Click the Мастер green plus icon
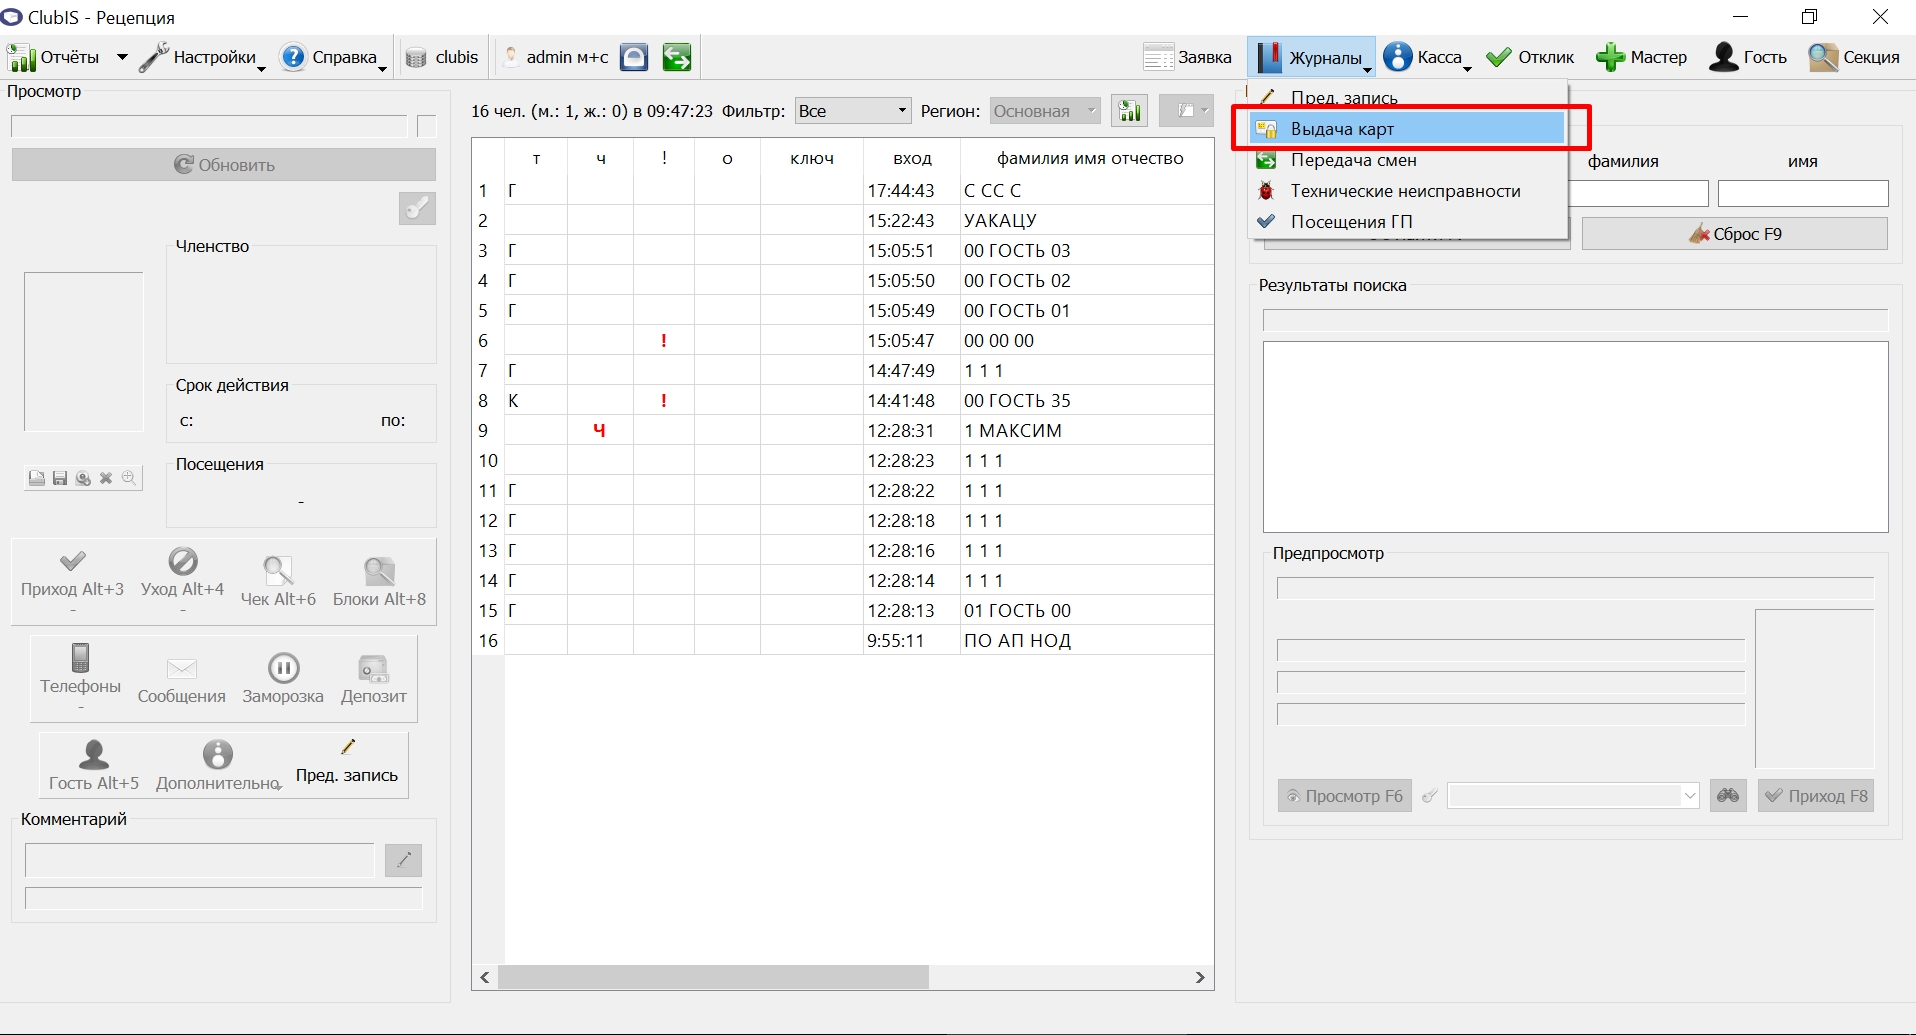This screenshot has width=1916, height=1035. (1610, 58)
